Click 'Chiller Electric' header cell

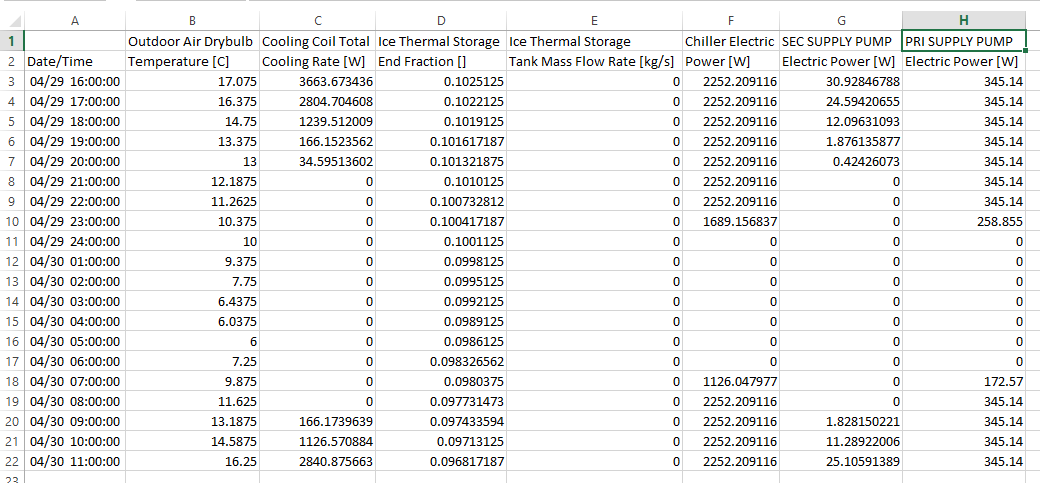click(731, 41)
